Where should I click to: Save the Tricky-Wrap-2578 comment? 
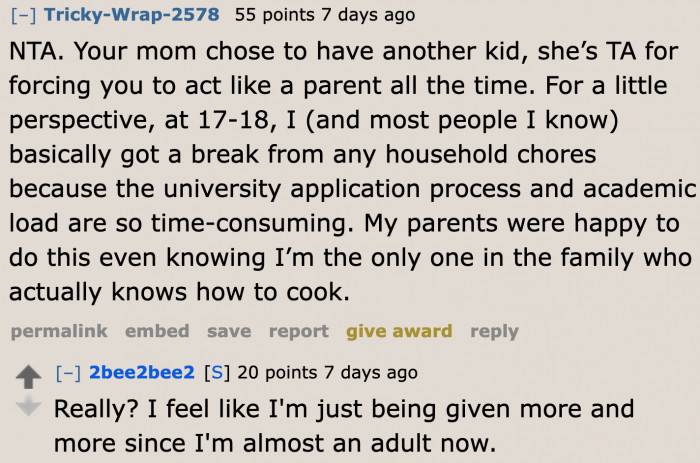coord(229,331)
